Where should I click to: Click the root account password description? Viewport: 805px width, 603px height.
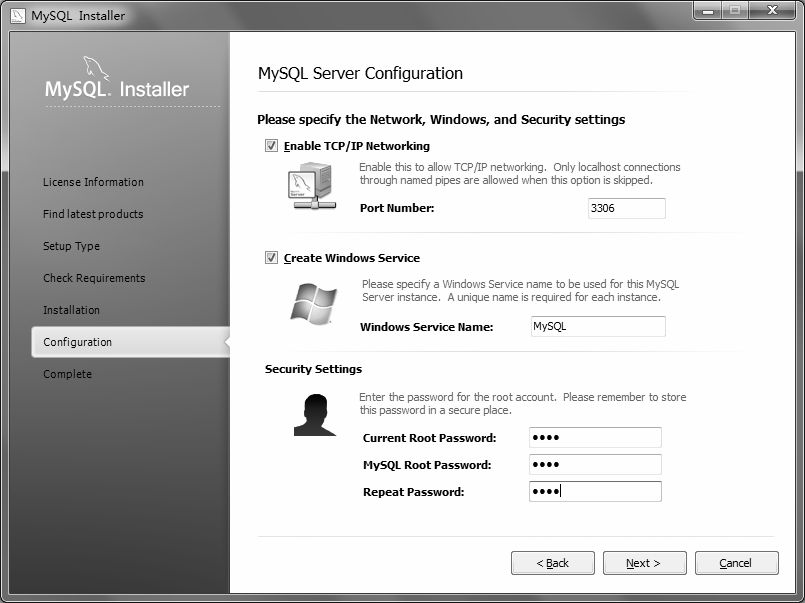coord(523,403)
